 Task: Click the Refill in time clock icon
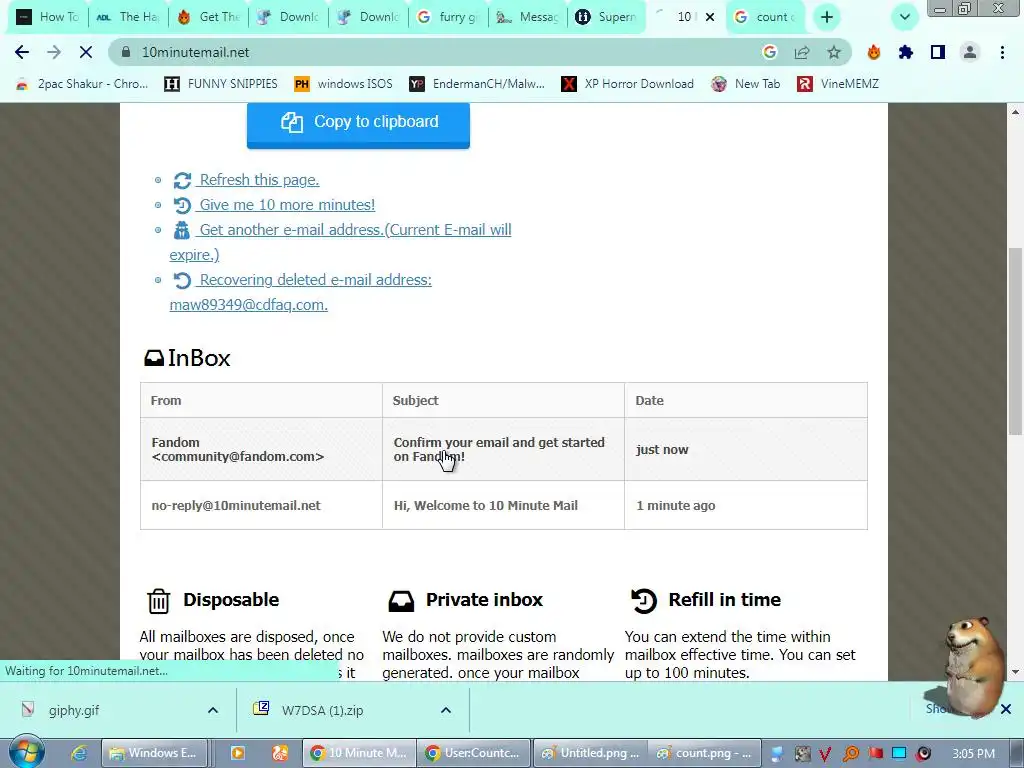coord(643,600)
